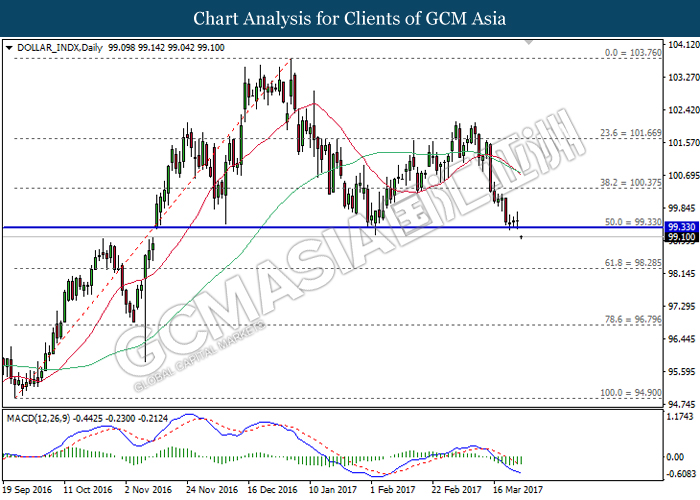Select the Fibonacci label 61.8 = 98.285
700x500 pixels.
633,262
